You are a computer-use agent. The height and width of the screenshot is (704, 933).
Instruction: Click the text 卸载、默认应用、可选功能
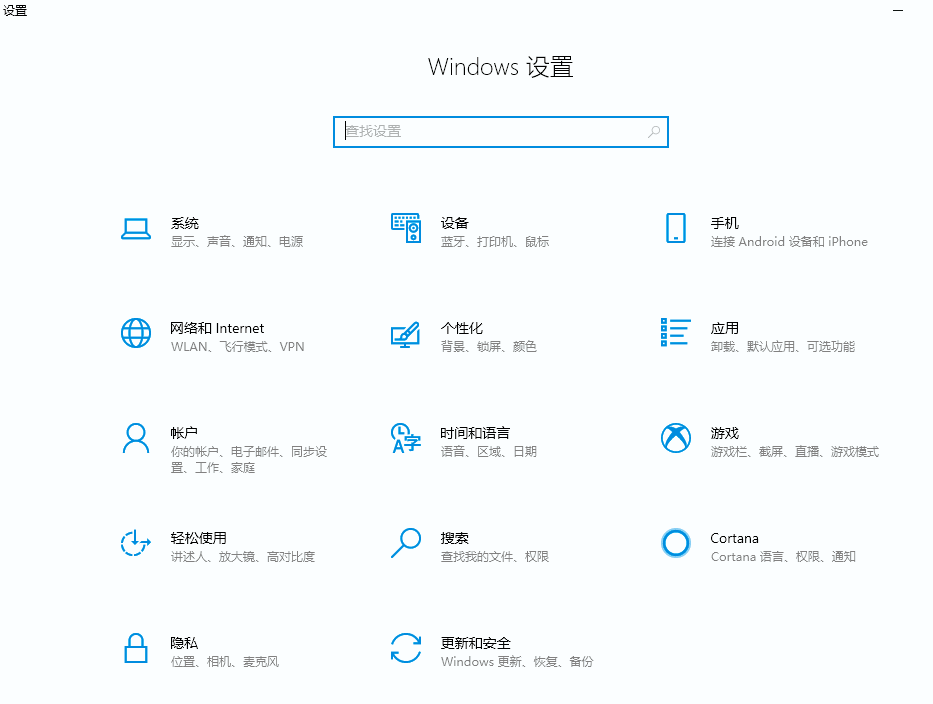pyautogui.click(x=782, y=346)
